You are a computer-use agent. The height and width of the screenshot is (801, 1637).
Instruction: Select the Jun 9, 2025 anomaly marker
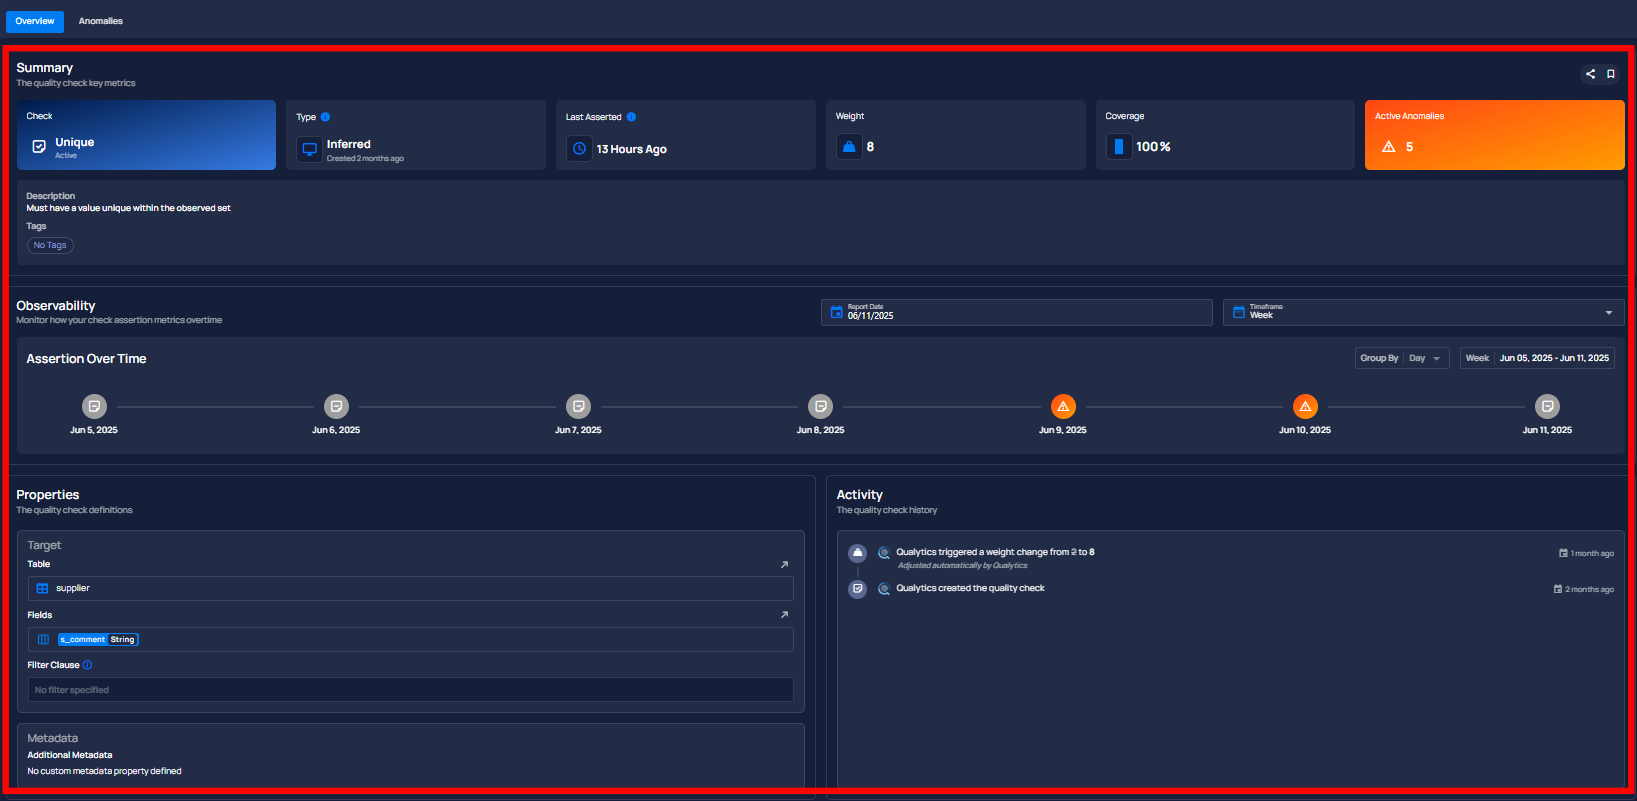point(1063,406)
